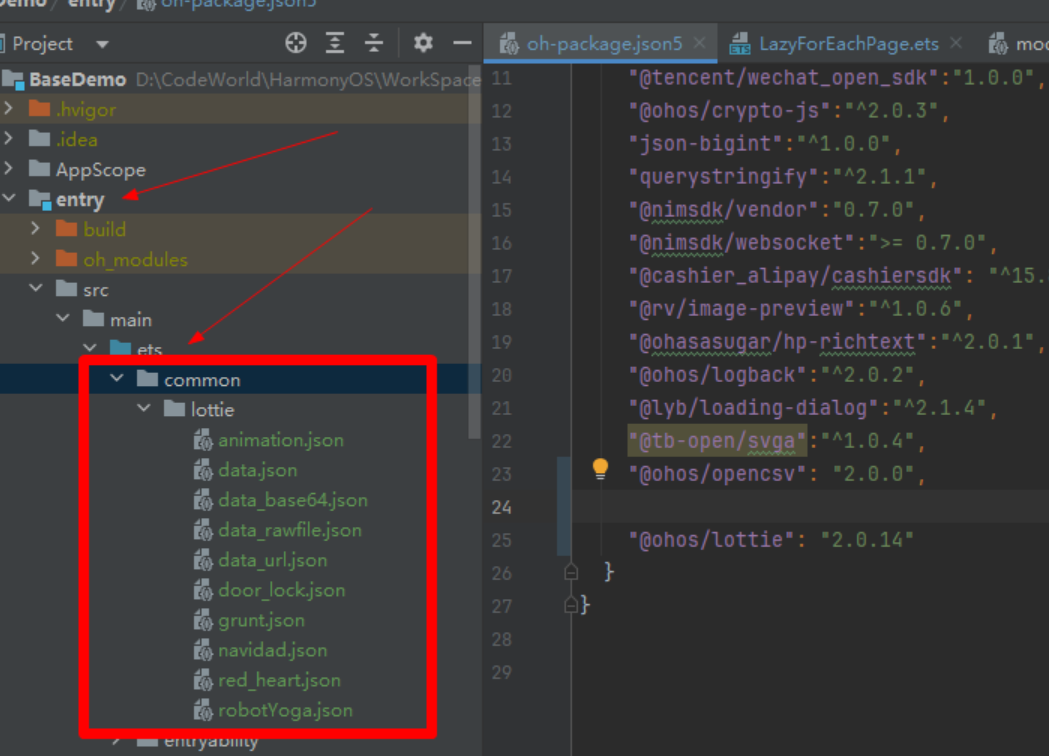The height and width of the screenshot is (756, 1049).
Task: Open project view settings gear
Action: (423, 43)
